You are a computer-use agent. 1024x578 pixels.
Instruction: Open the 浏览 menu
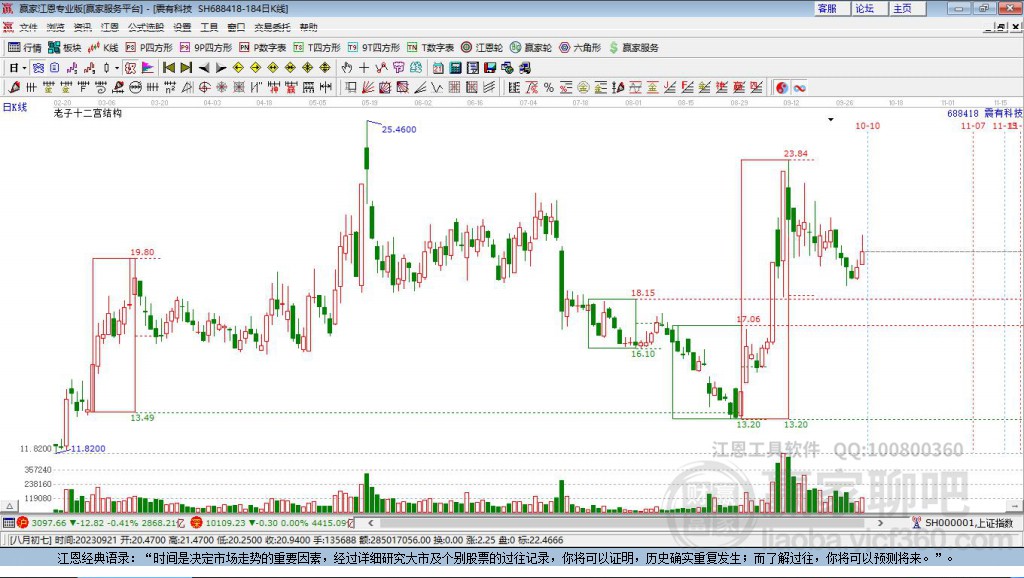coord(56,27)
